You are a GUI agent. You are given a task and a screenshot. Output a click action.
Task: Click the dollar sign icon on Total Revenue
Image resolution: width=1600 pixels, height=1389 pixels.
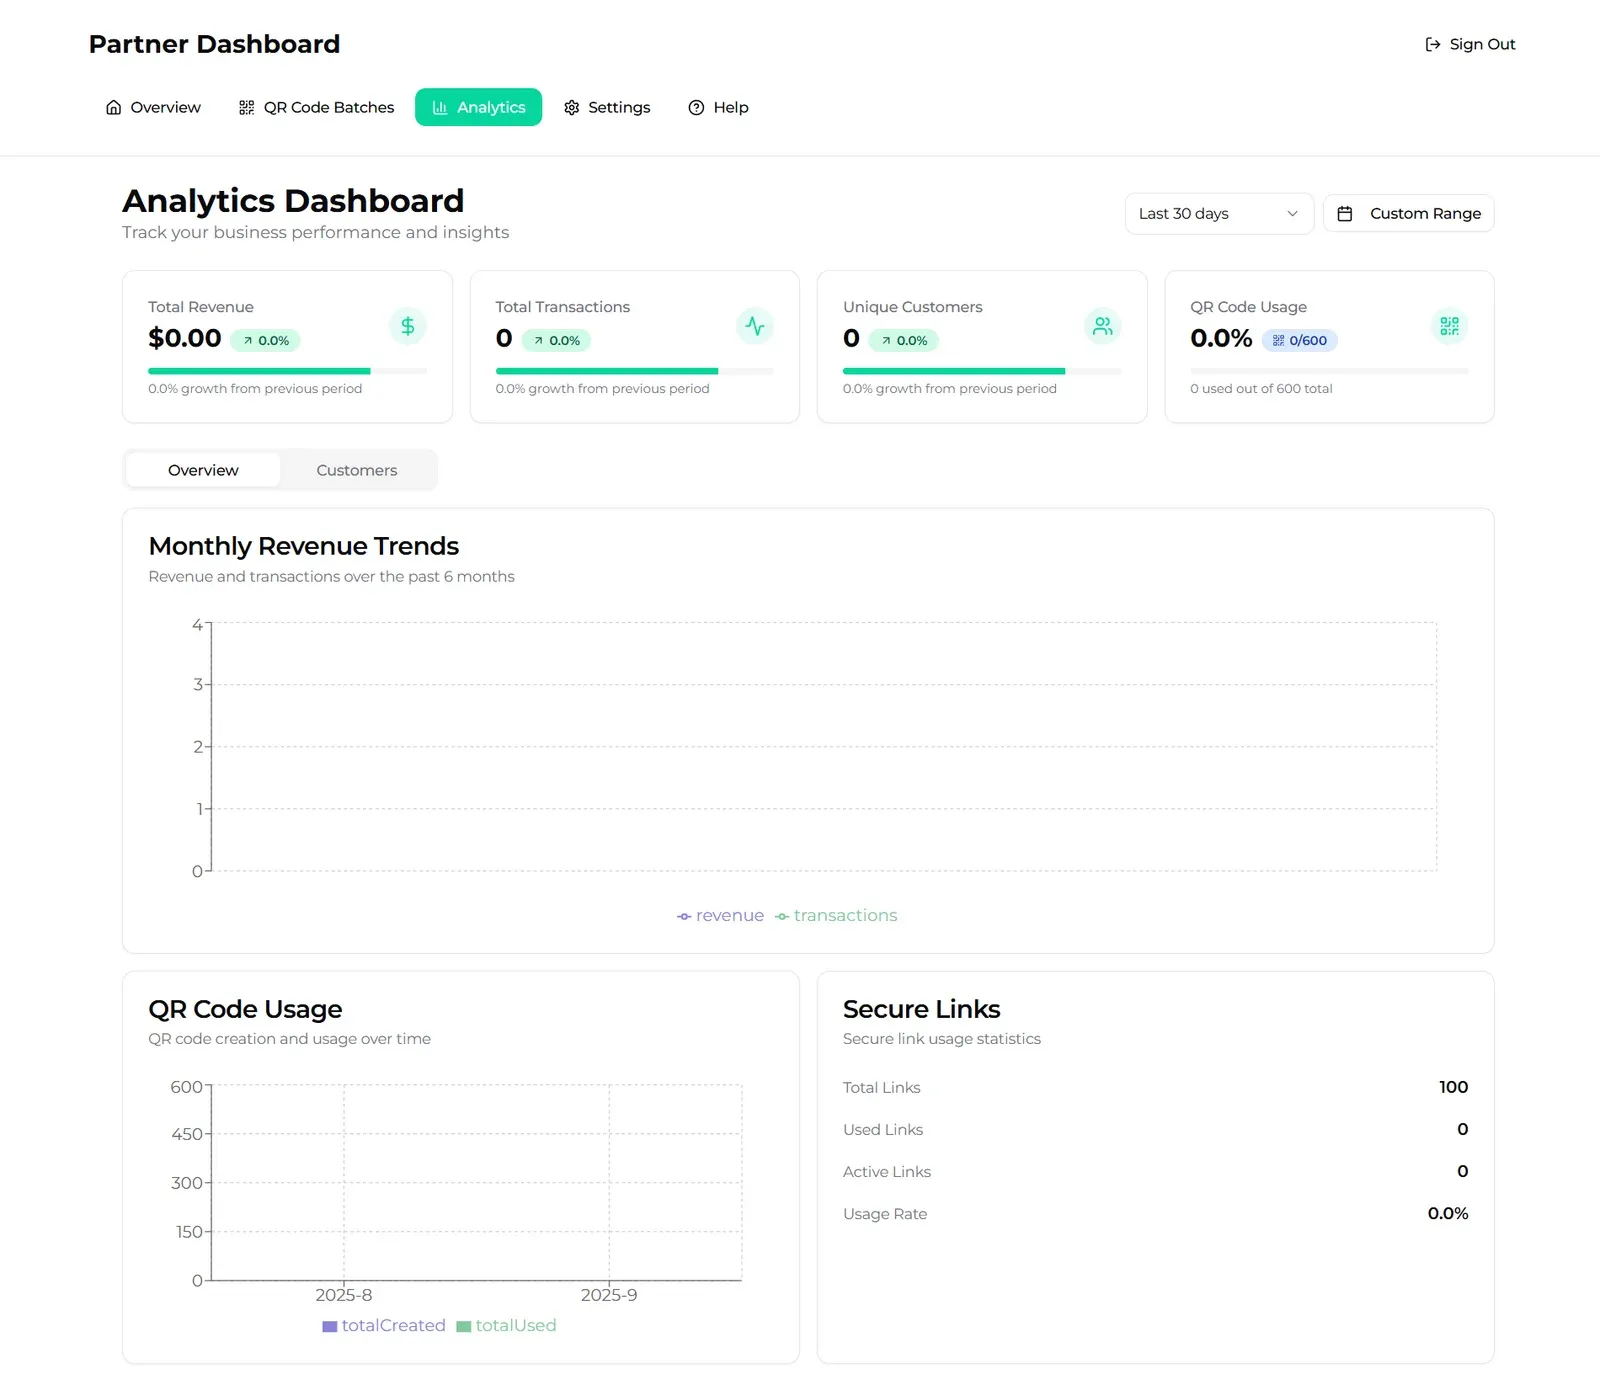point(408,326)
